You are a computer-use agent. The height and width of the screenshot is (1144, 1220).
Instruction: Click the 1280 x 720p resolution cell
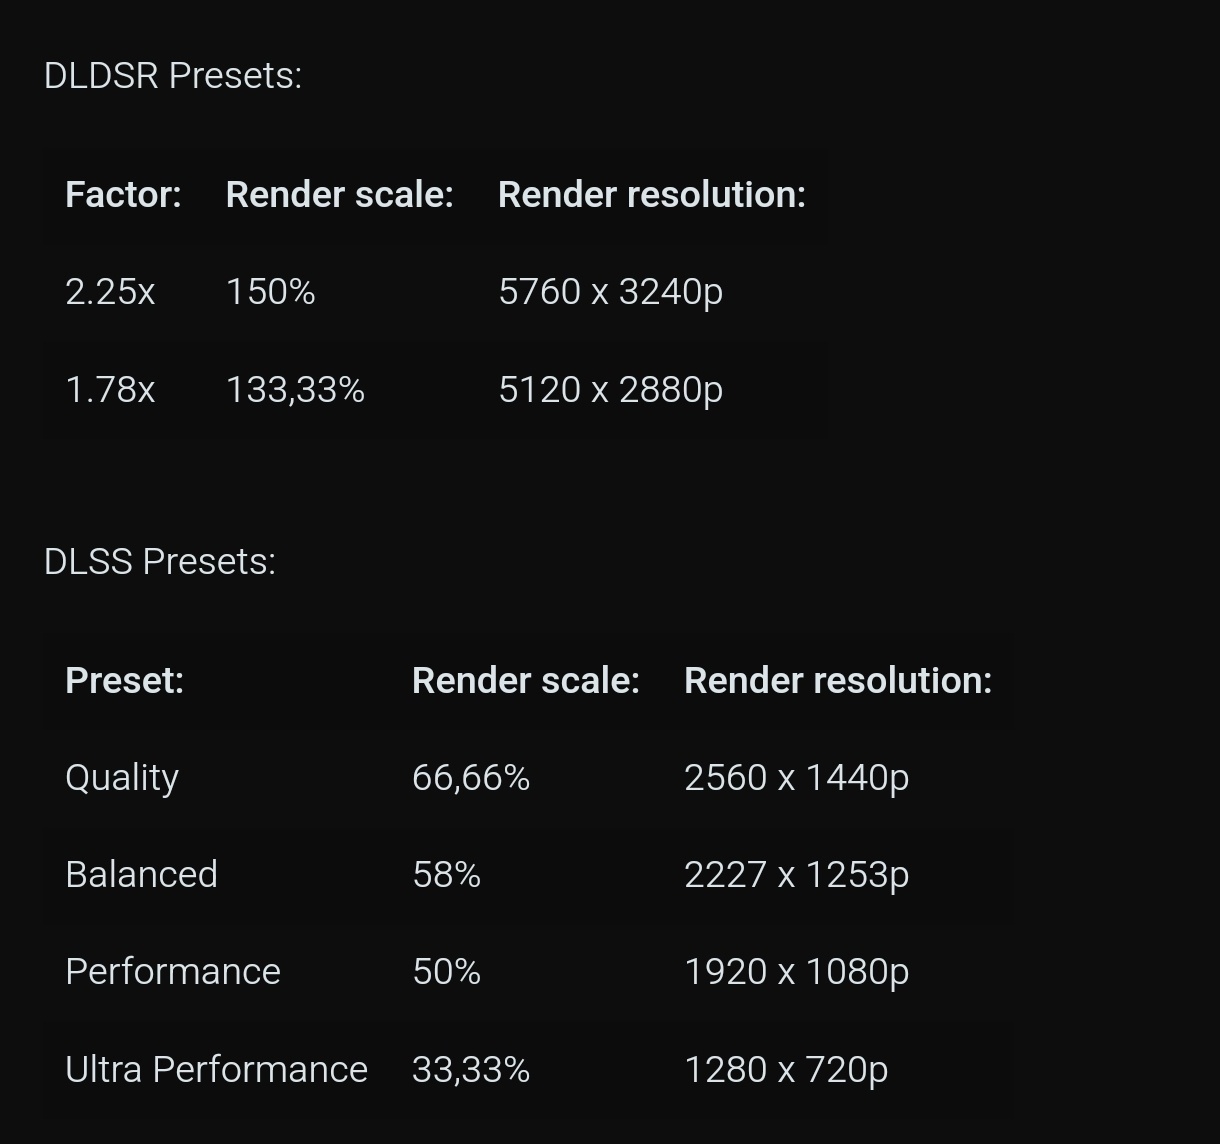pyautogui.click(x=786, y=1070)
